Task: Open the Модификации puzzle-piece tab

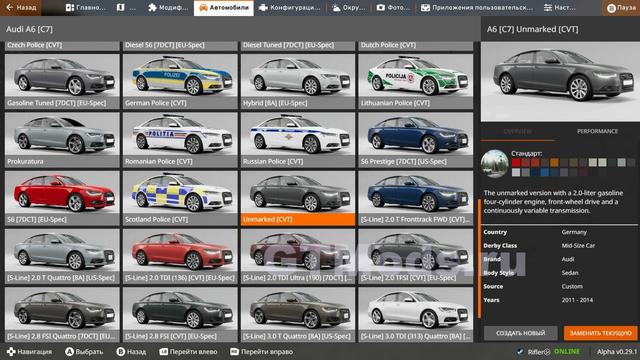Action: point(168,7)
